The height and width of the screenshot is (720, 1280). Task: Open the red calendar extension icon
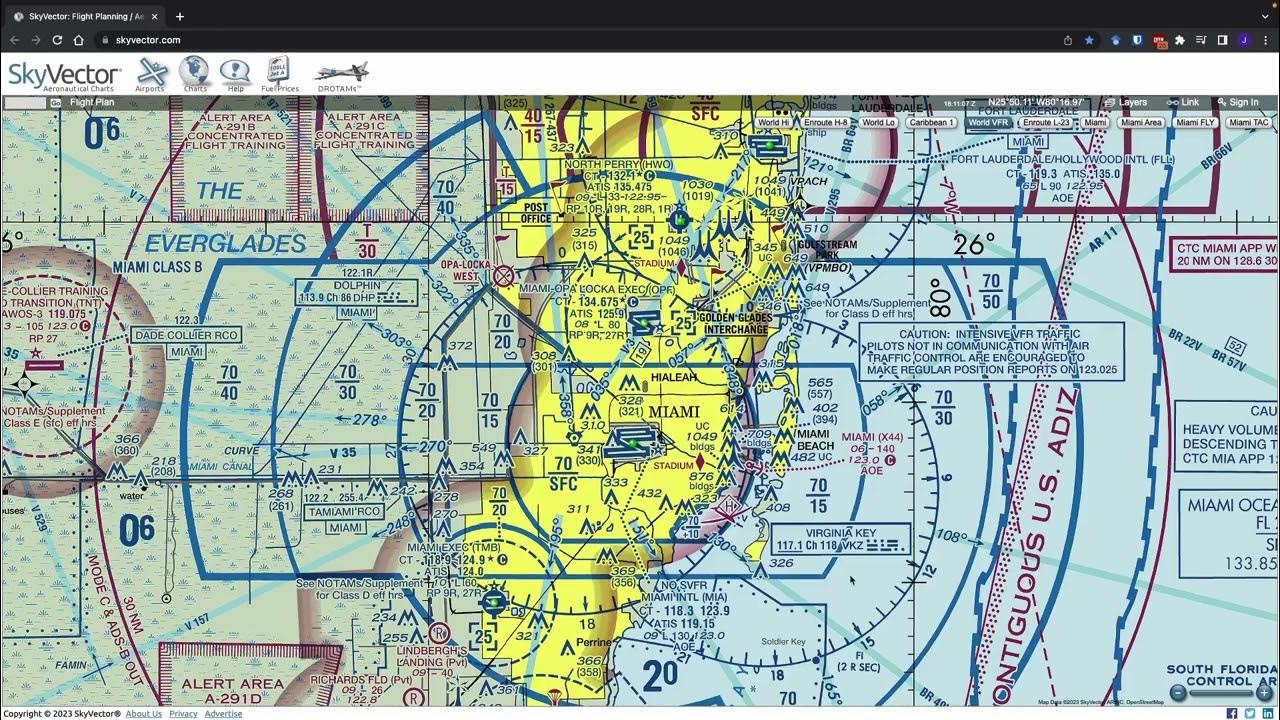click(1159, 40)
